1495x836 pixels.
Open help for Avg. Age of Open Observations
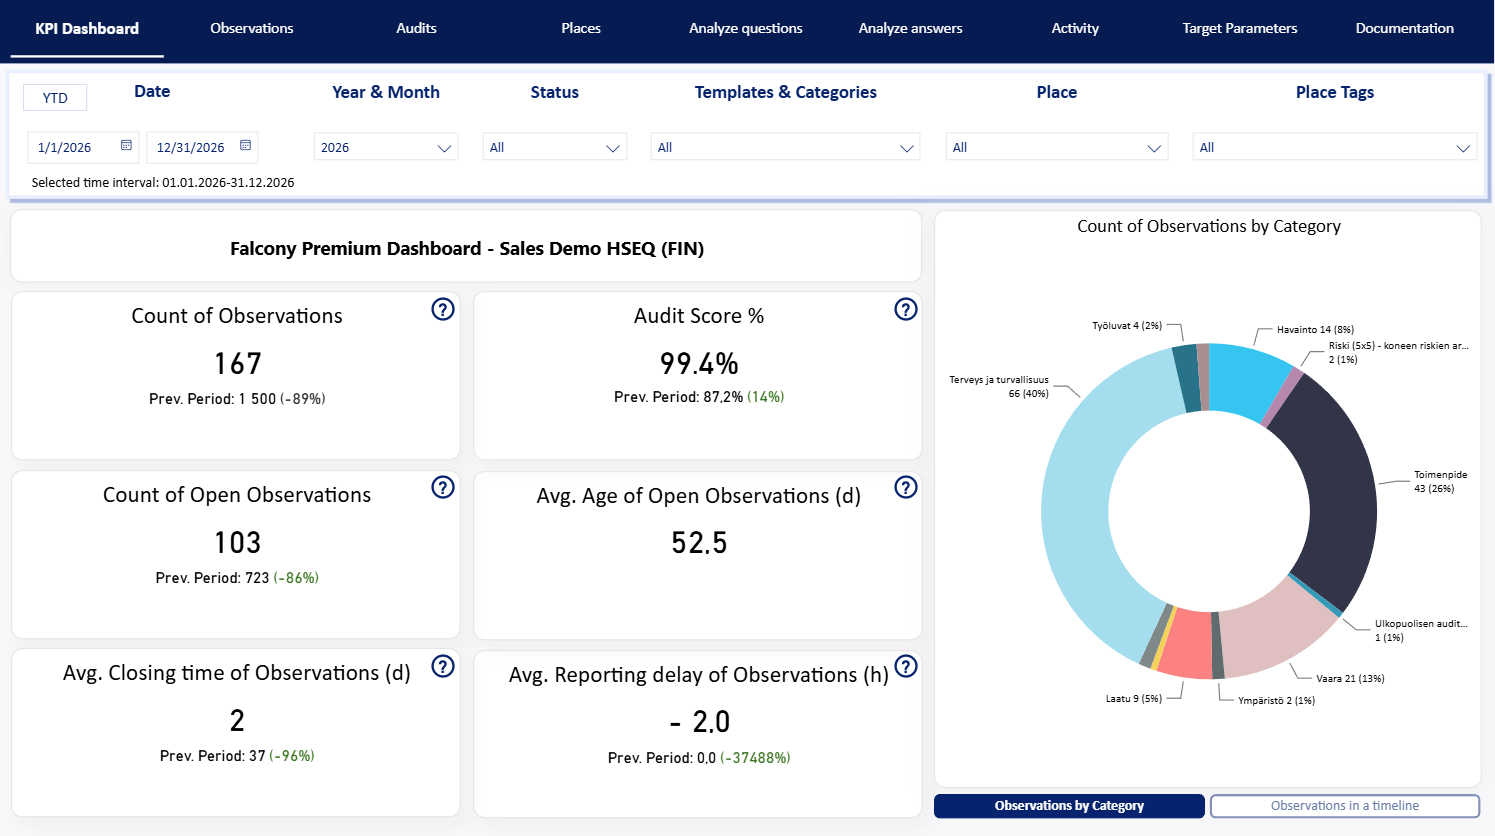click(x=905, y=487)
